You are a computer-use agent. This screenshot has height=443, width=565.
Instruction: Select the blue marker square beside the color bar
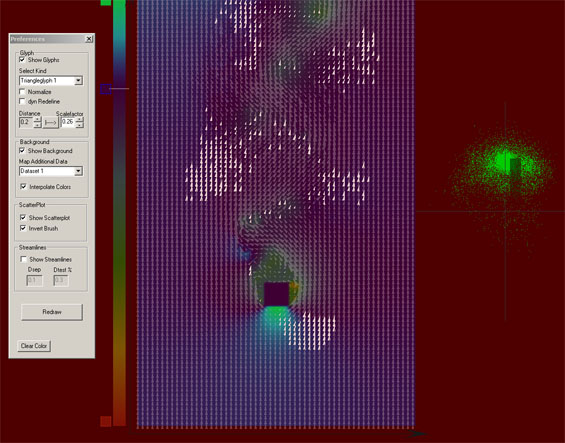coord(106,89)
